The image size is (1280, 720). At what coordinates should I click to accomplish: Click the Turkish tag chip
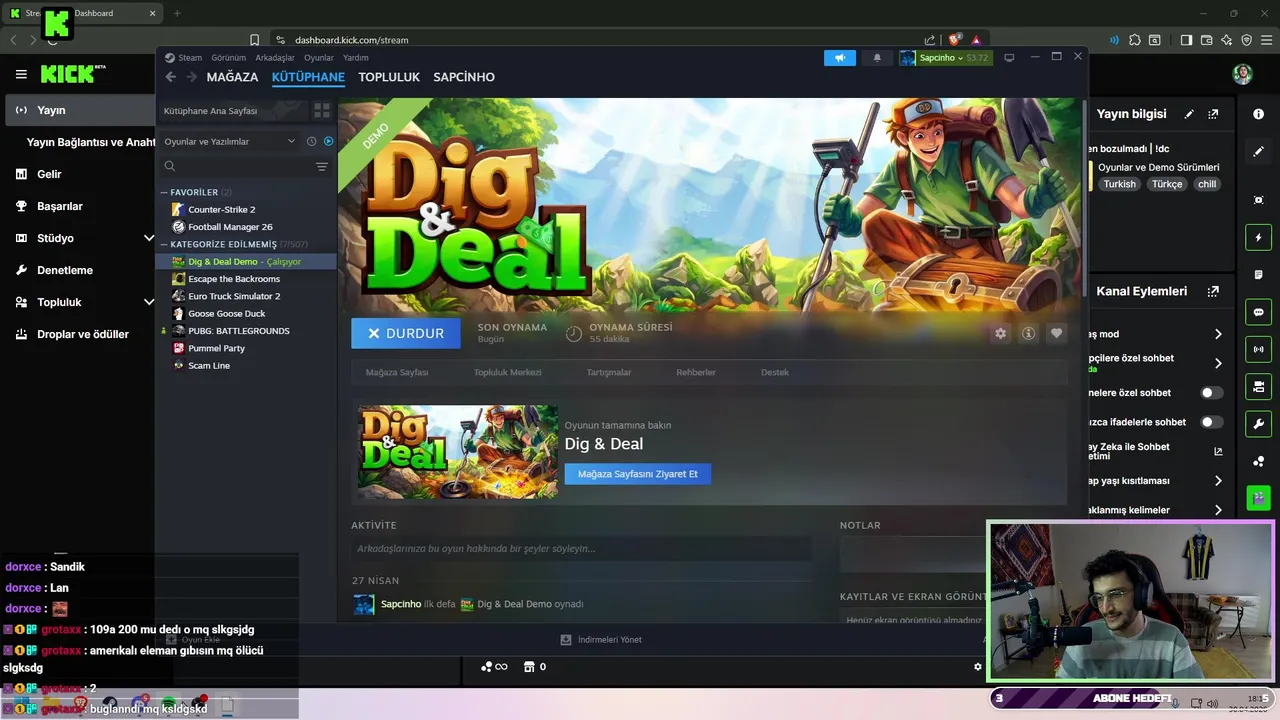pos(1120,184)
